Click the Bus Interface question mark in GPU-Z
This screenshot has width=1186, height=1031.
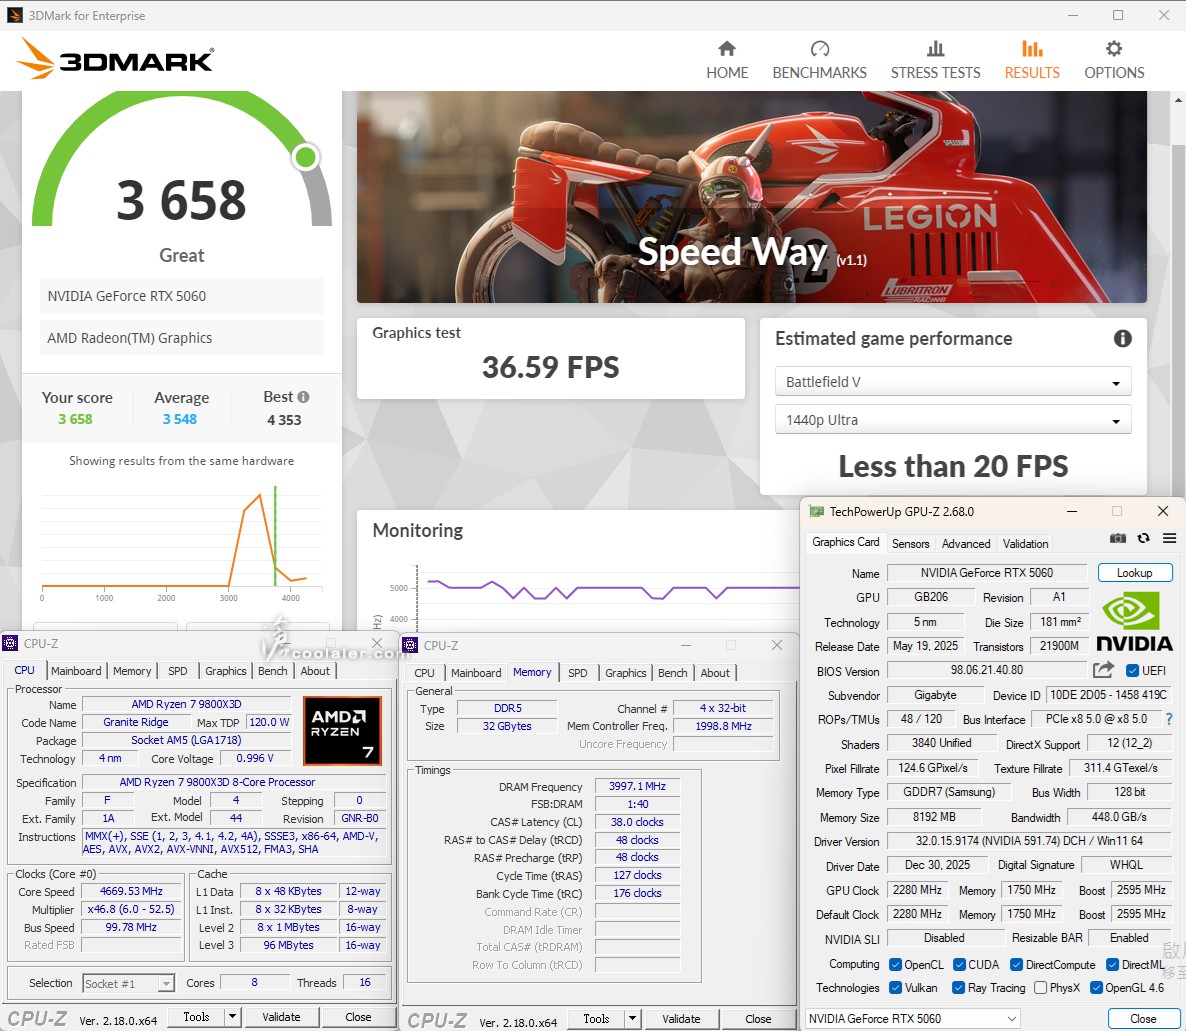coord(1169,719)
